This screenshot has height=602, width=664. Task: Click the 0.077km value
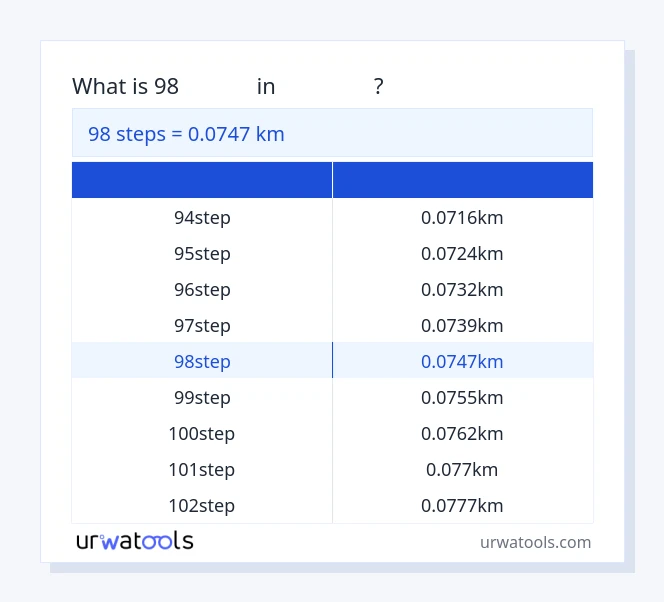tap(462, 469)
